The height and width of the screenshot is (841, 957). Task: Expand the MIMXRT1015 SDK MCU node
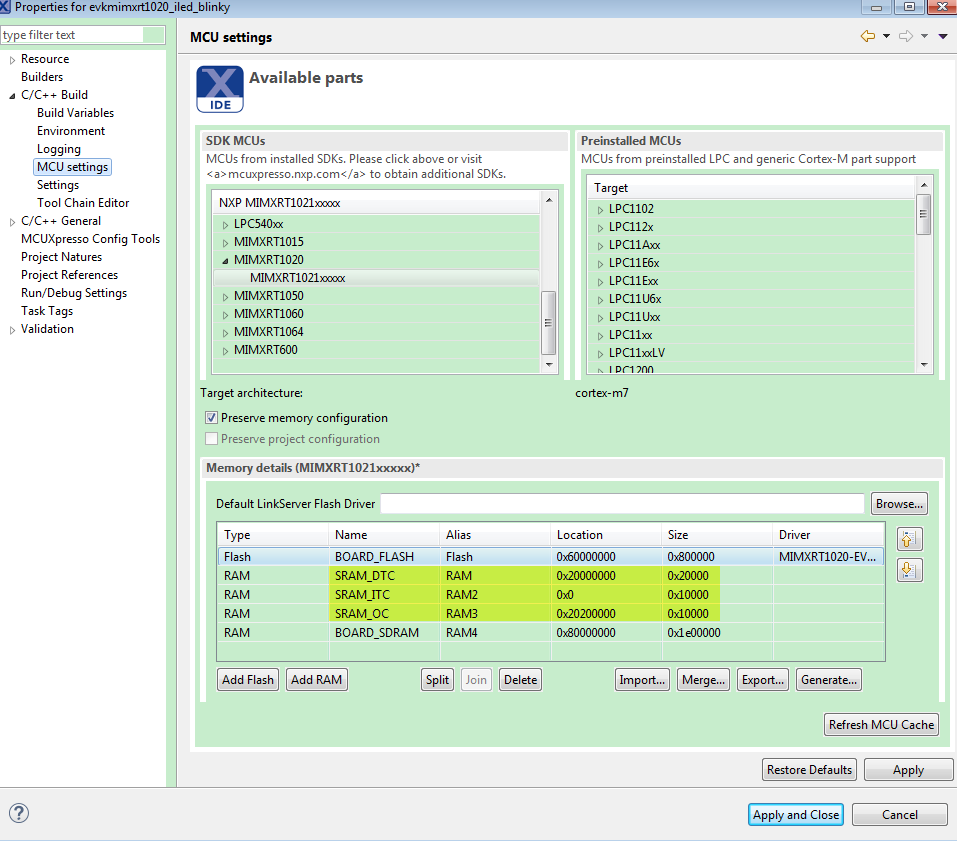tap(225, 243)
